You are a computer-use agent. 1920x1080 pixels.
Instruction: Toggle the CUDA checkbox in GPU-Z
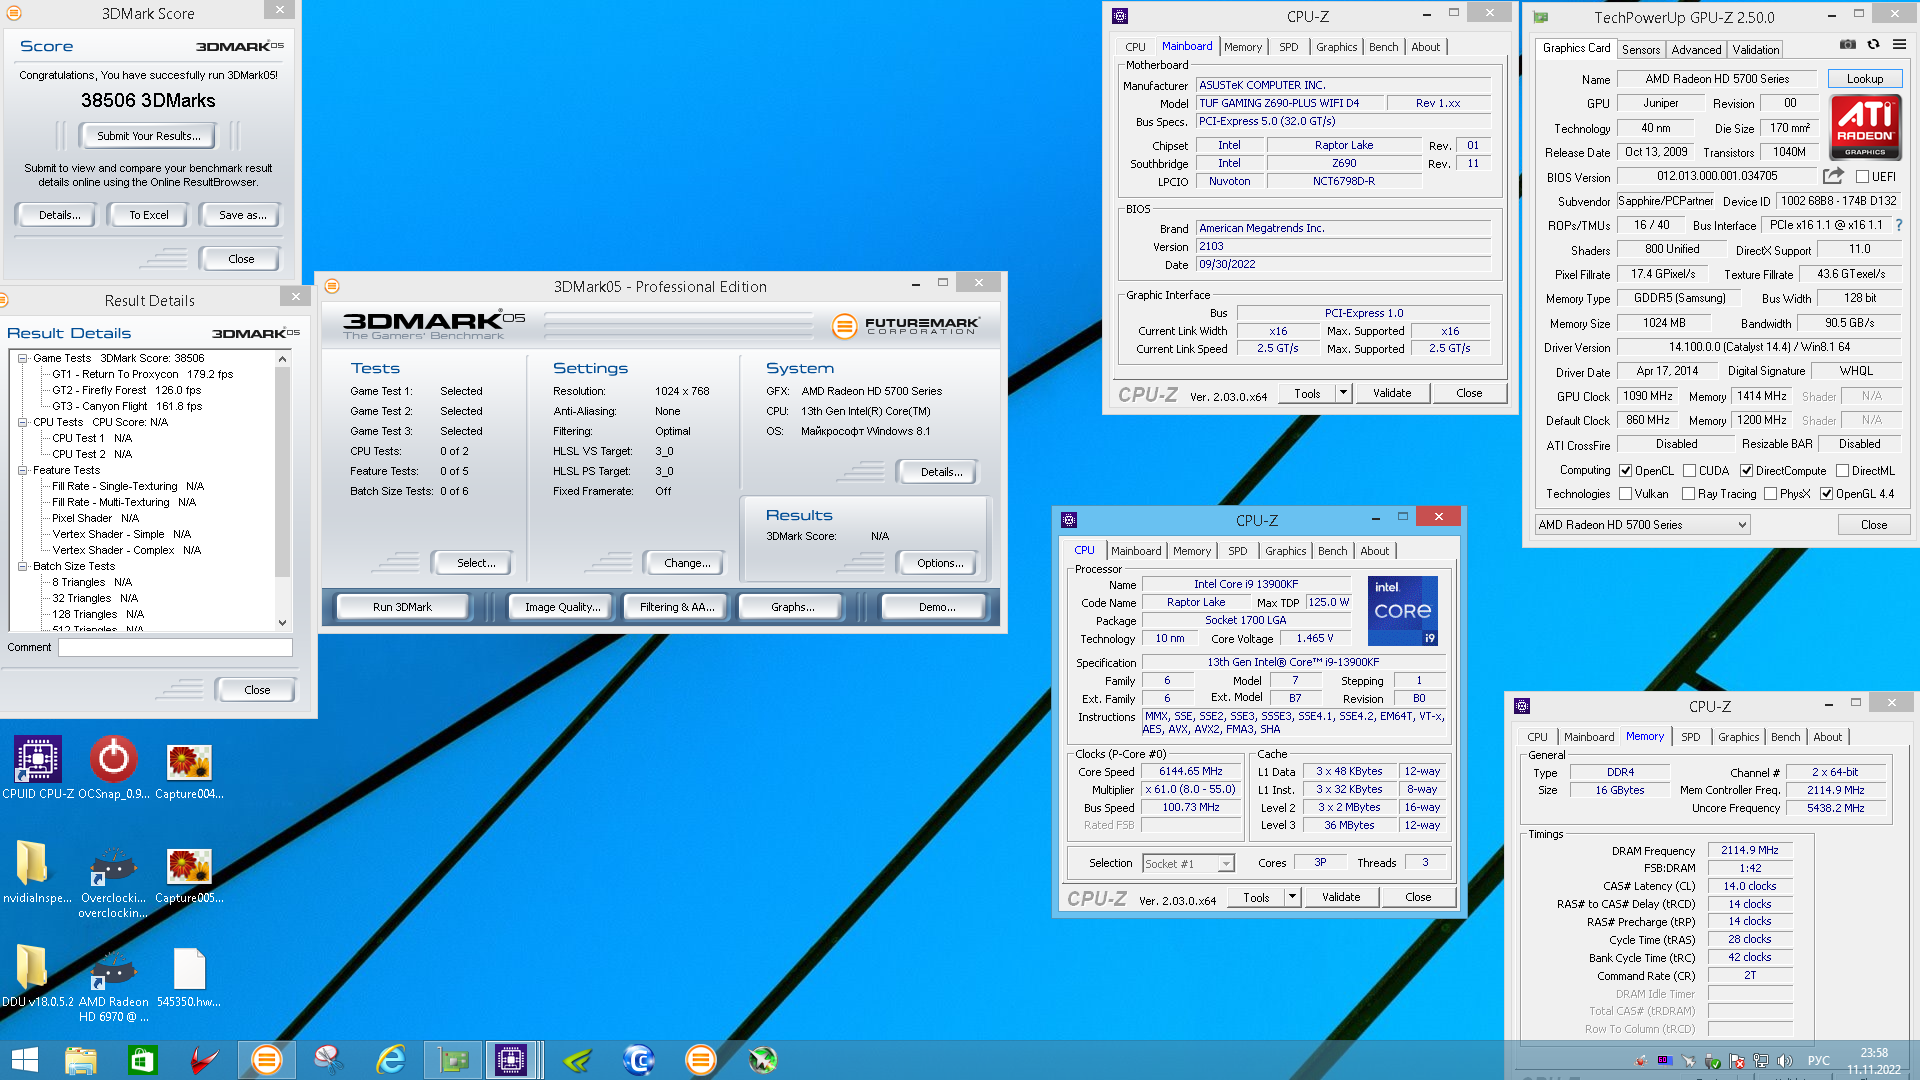point(1689,471)
